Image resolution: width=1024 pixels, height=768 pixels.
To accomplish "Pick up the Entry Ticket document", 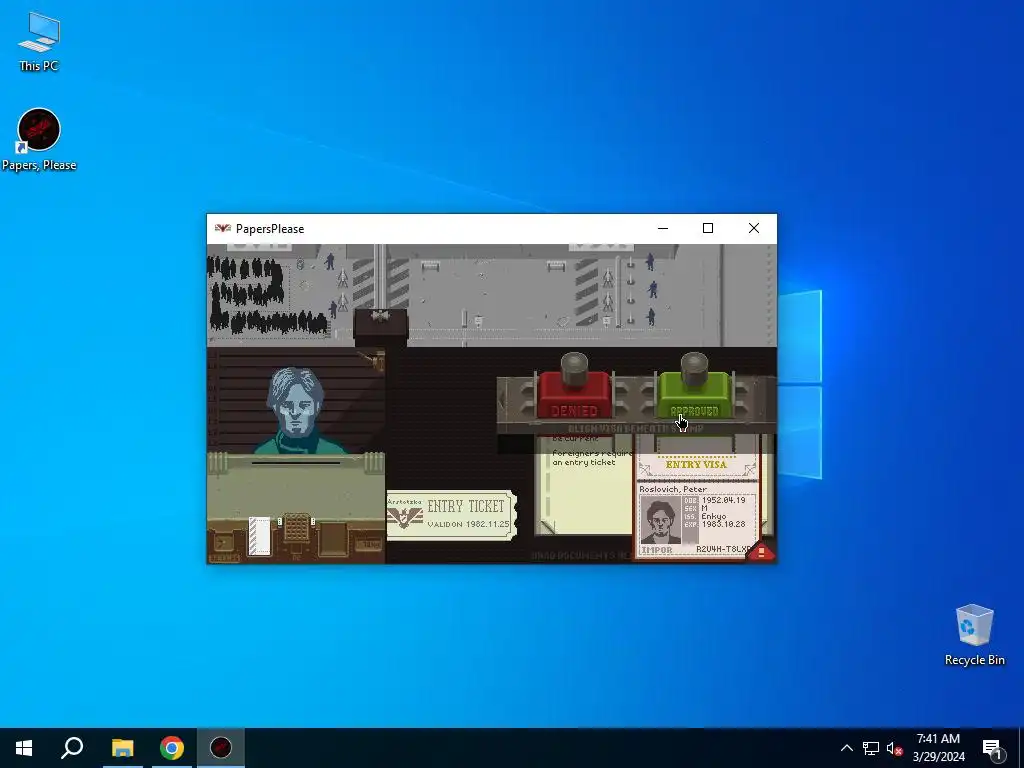I will click(x=451, y=515).
